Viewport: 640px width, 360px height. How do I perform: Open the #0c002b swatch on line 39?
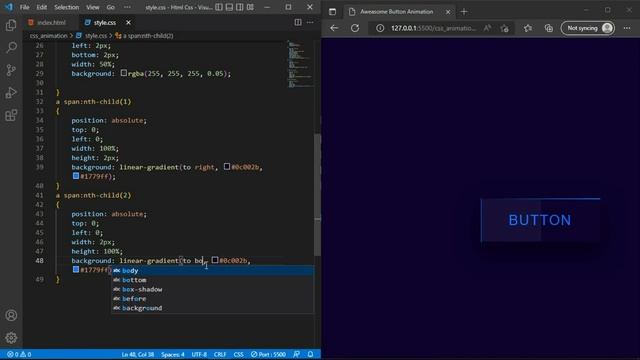227,167
